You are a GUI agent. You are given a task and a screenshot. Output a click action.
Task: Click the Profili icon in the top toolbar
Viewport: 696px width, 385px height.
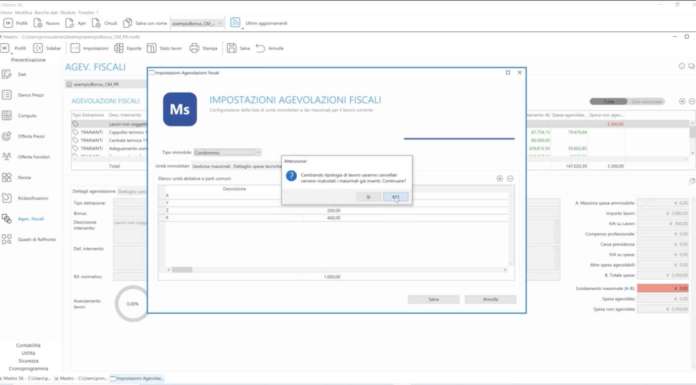[x=8, y=23]
